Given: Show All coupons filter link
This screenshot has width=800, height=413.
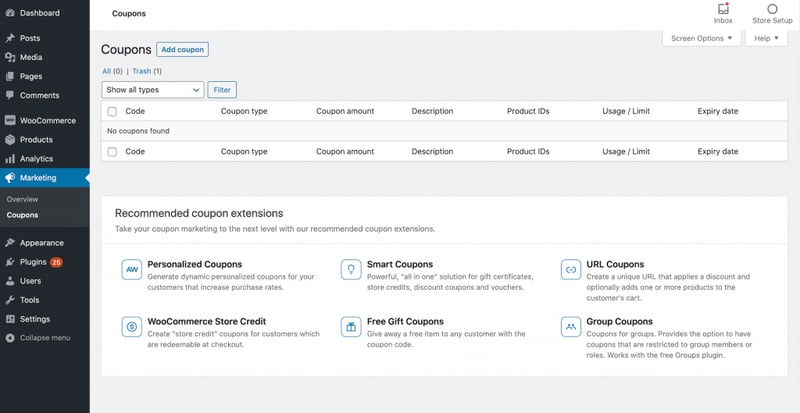Looking at the screenshot, I should tap(107, 71).
